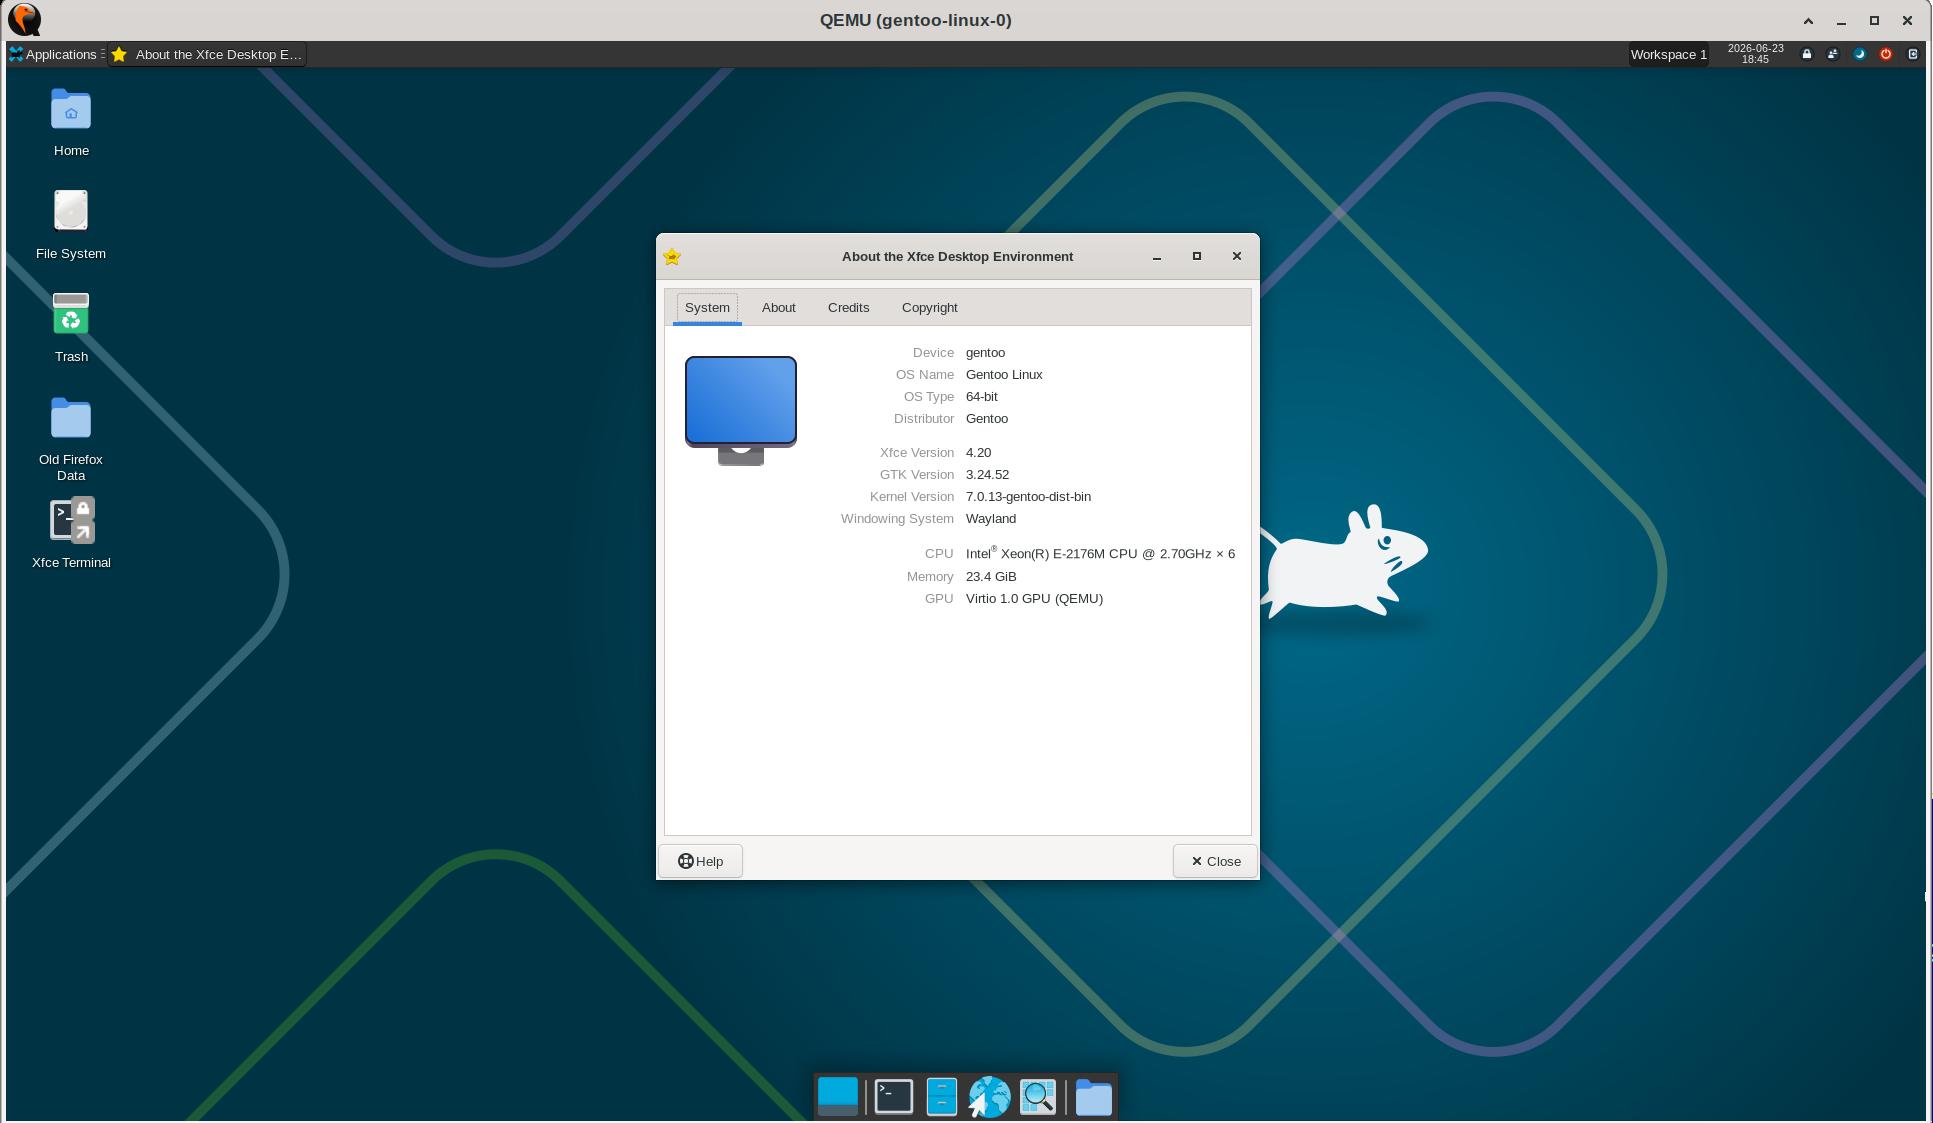Select Workspace 1 in the pager
The height and width of the screenshot is (1123, 1933).
(x=1668, y=54)
